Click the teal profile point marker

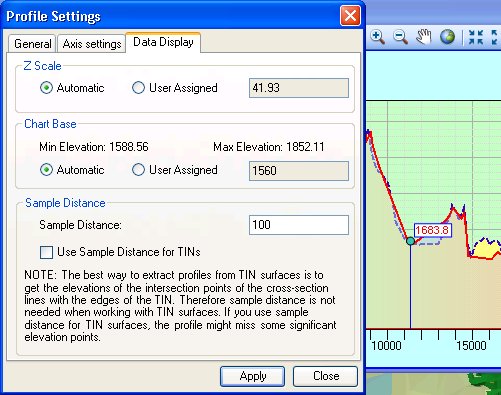click(411, 241)
